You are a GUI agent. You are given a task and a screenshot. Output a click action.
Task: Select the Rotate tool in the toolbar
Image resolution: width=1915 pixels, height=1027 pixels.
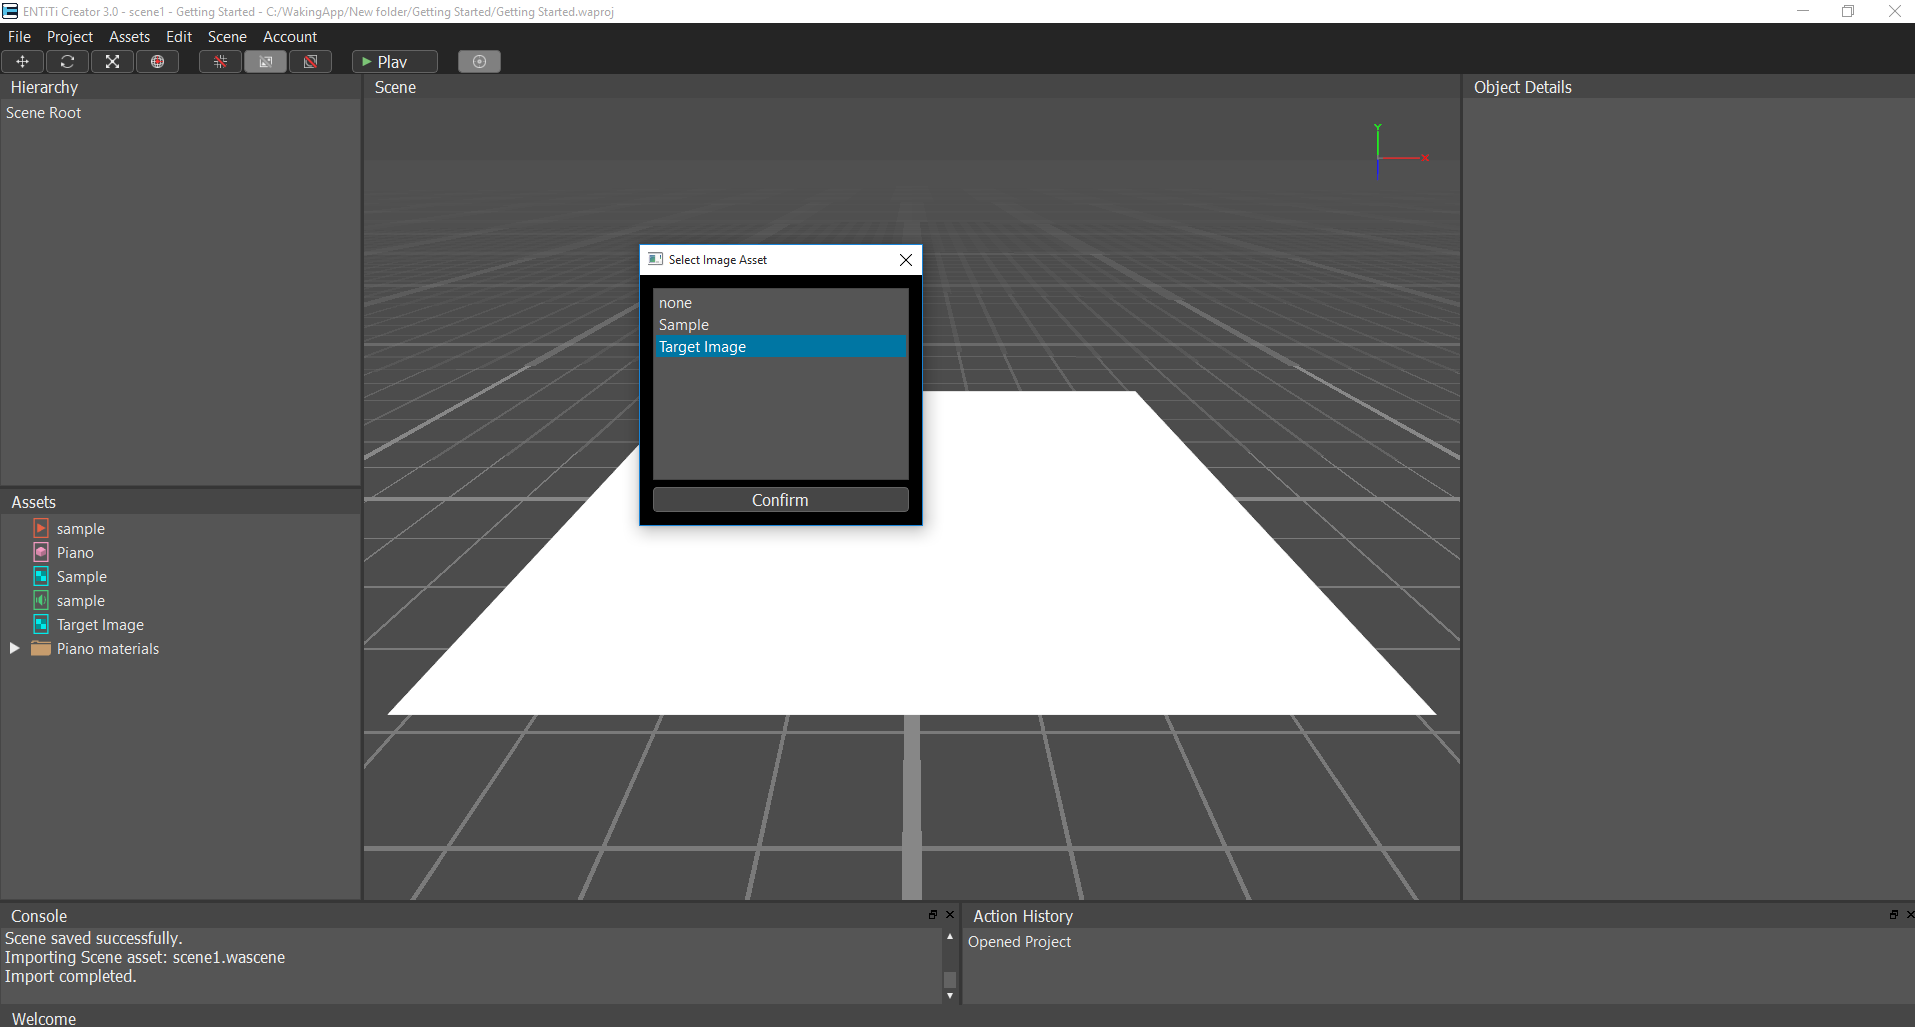click(67, 62)
